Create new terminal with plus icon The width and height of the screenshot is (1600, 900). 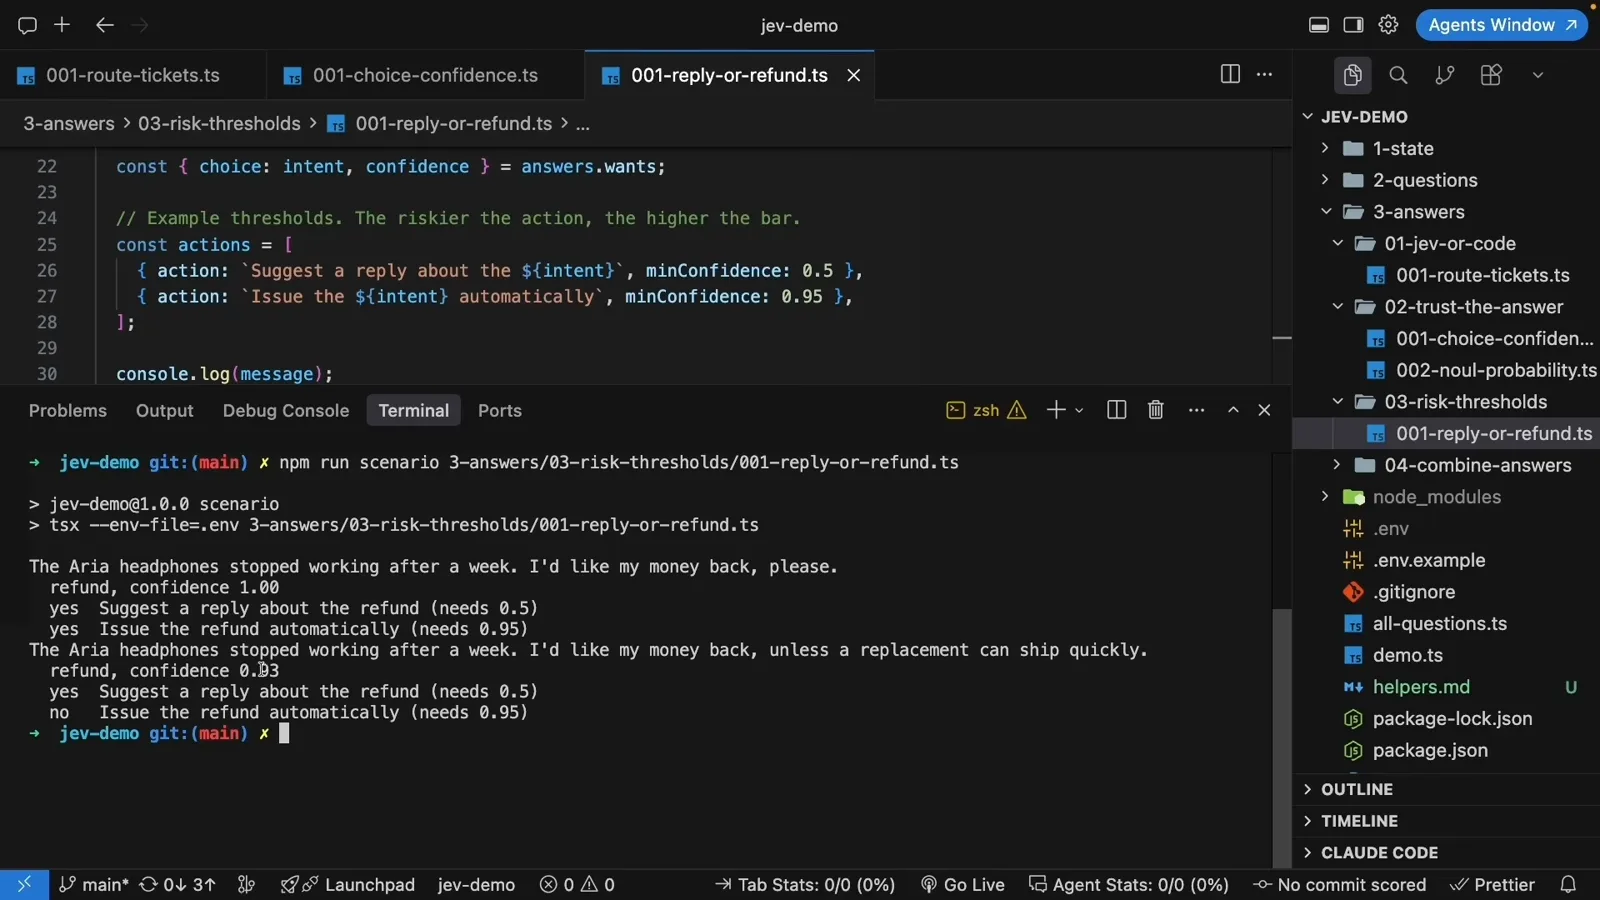1056,410
